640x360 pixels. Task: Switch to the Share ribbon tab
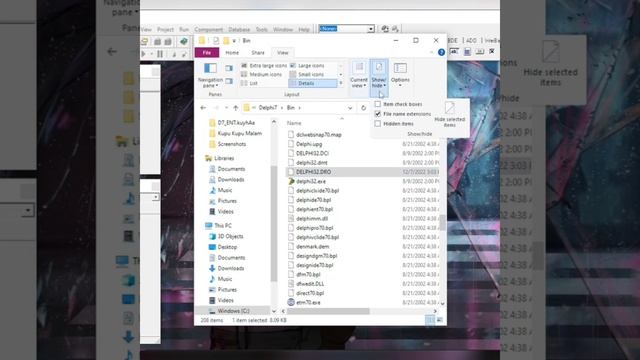[258, 53]
